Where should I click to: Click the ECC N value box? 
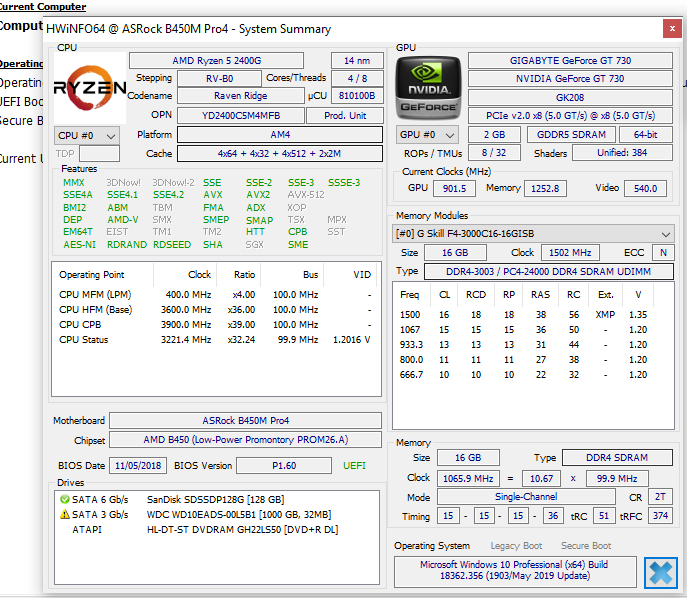click(x=663, y=253)
